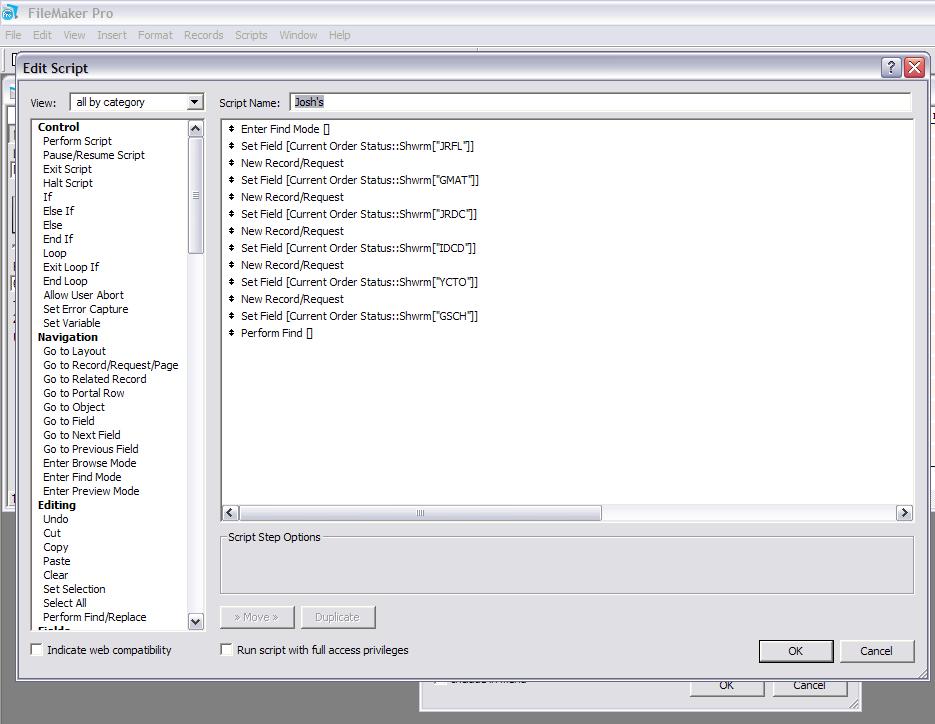Click Cancel in Edit Script dialog
Image resolution: width=935 pixels, height=724 pixels.
click(877, 651)
